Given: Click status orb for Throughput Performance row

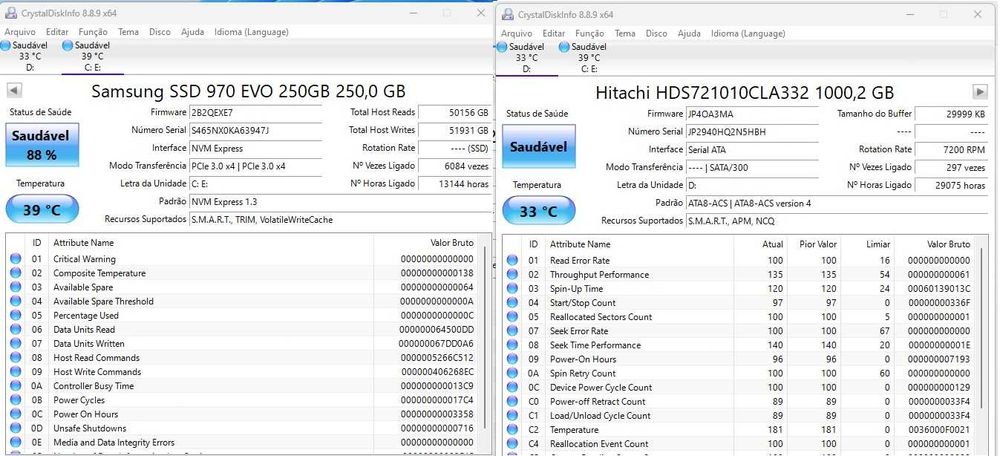Looking at the screenshot, I should 512,274.
